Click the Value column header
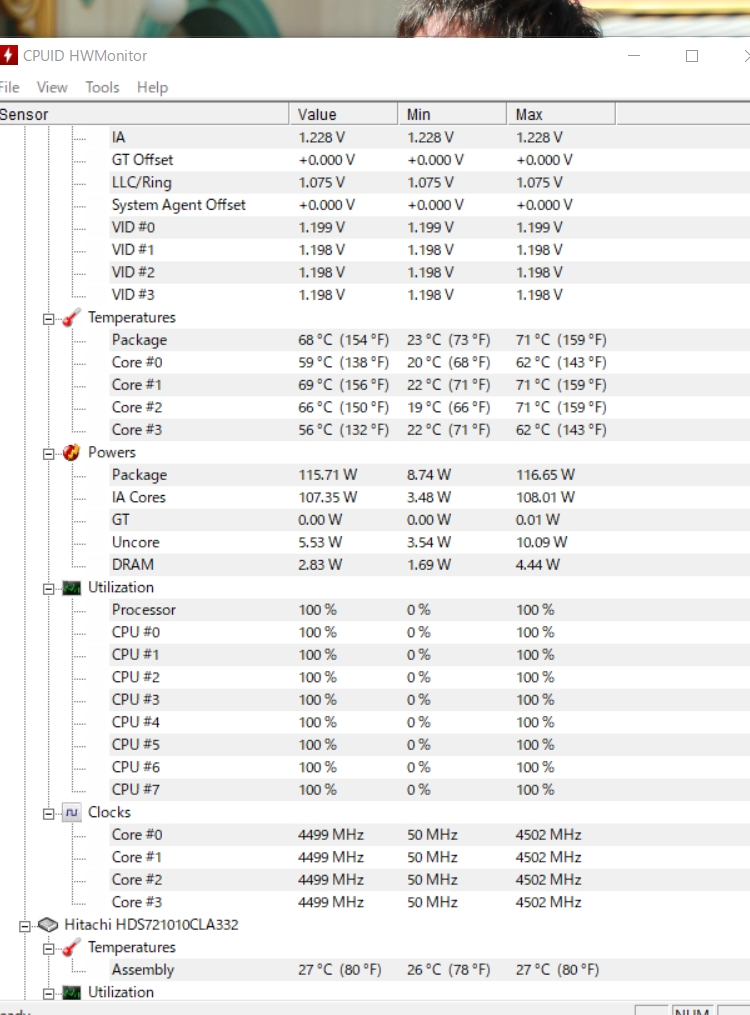The width and height of the screenshot is (750, 1015). tap(342, 114)
